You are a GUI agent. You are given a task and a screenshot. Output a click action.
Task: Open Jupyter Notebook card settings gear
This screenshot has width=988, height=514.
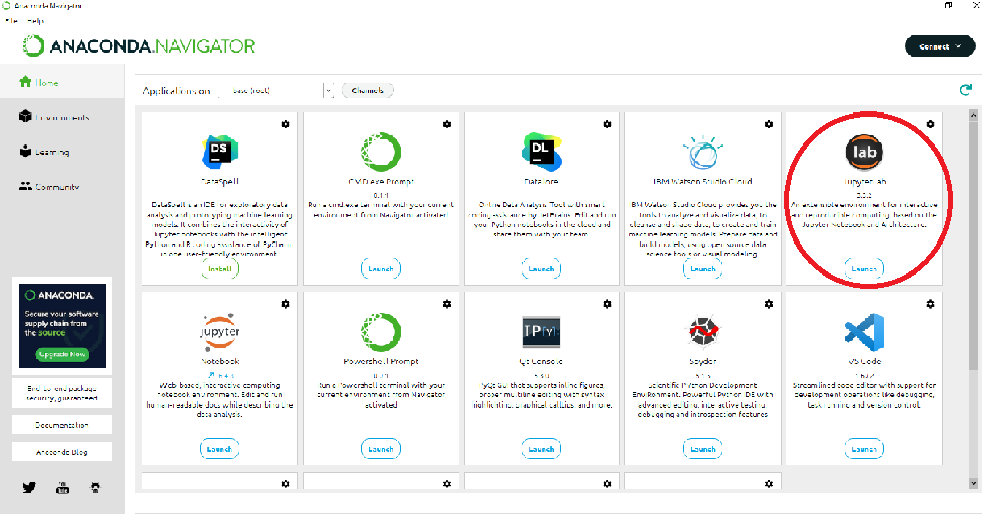[285, 304]
